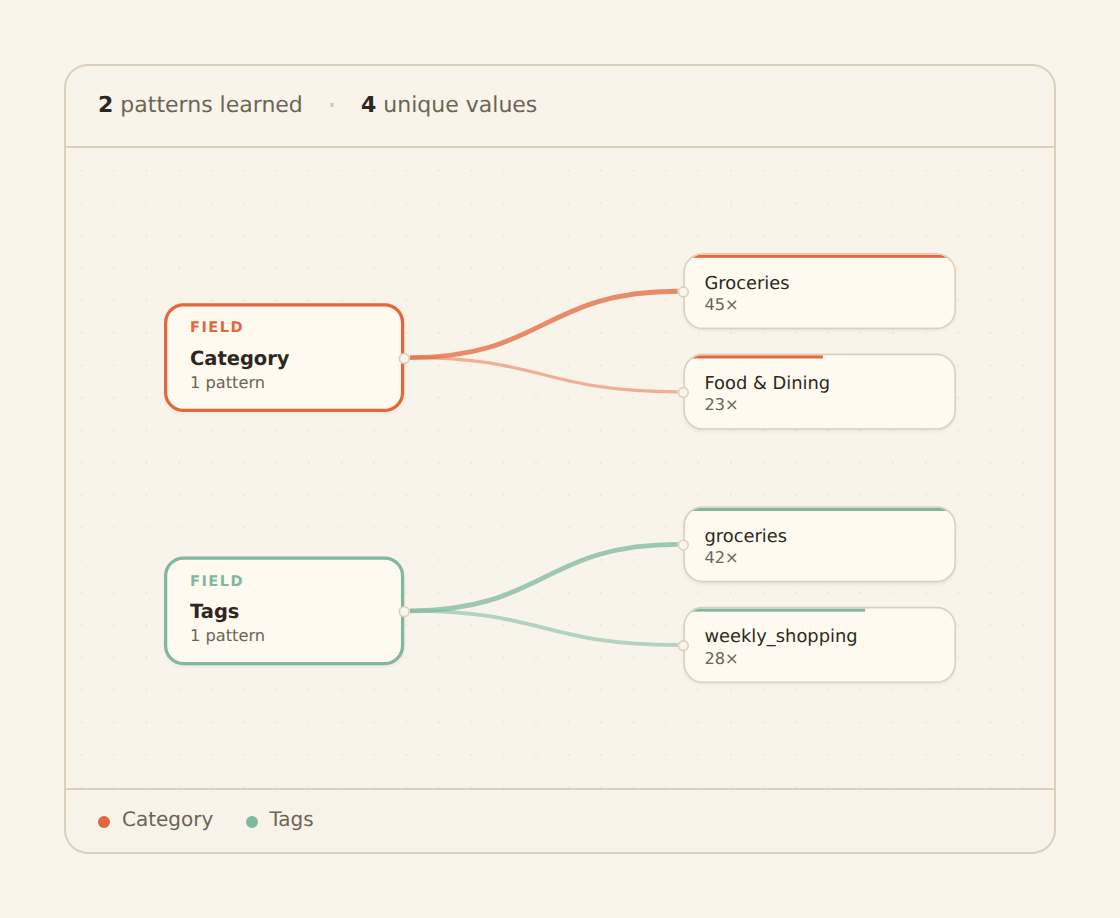The width and height of the screenshot is (1120, 918).
Task: Click the Category node output port
Action: [x=404, y=358]
